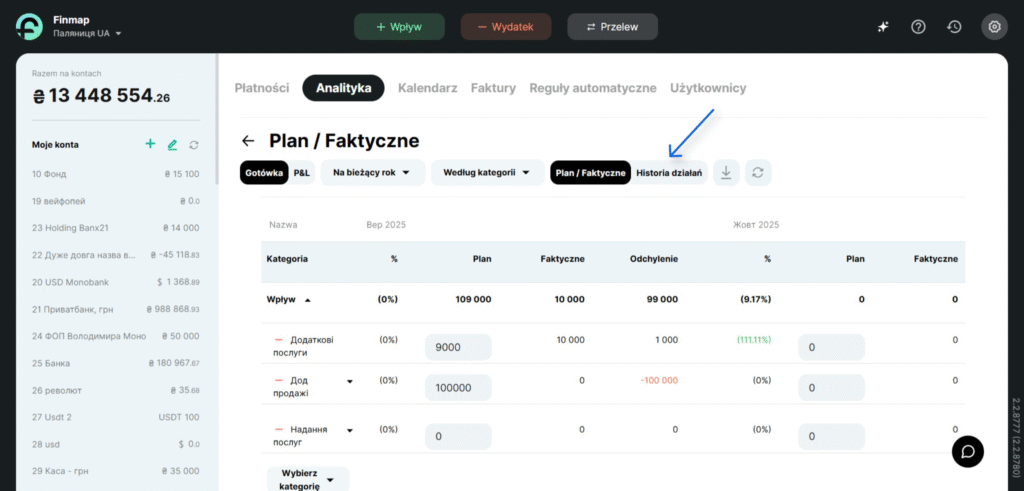1024x491 pixels.
Task: Select the Historia działań toggle
Action: pyautogui.click(x=669, y=173)
